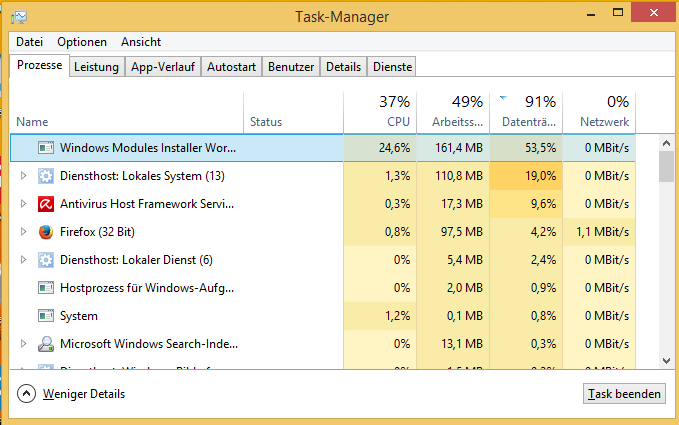Image resolution: width=679 pixels, height=425 pixels.
Task: Click the Diensthost: Lokaler Dienst gear icon
Action: pos(45,260)
